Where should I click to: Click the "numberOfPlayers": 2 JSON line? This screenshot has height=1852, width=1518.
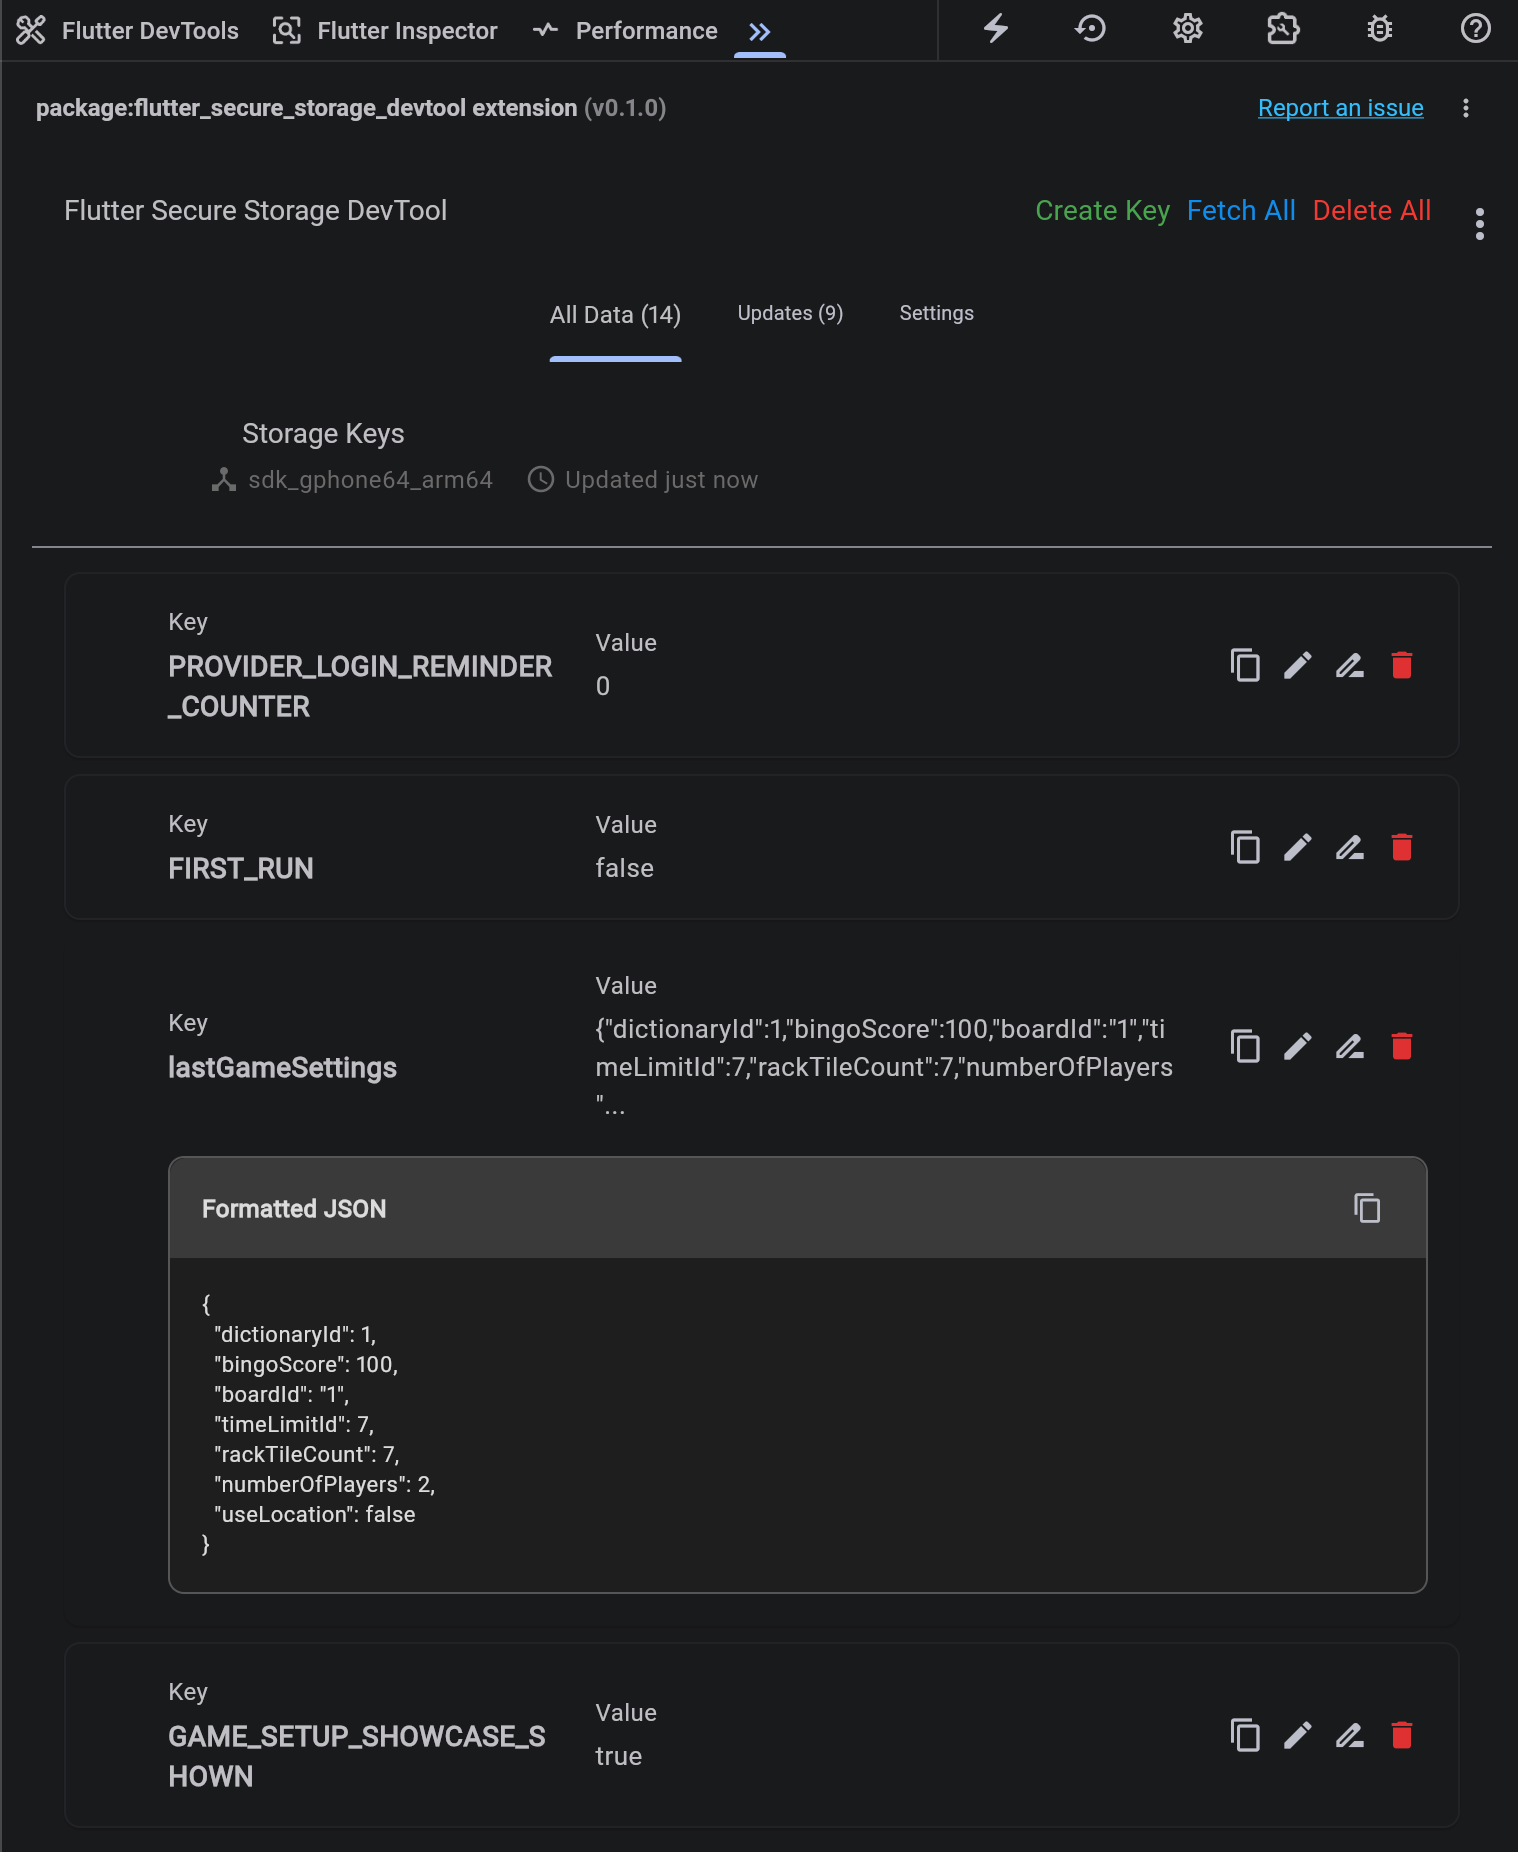pos(324,1485)
